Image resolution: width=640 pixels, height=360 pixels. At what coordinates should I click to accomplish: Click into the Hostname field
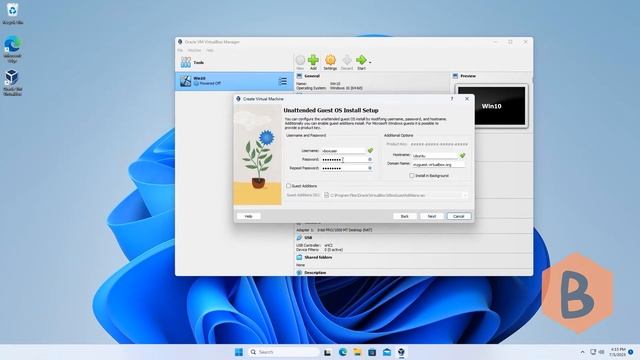435,156
